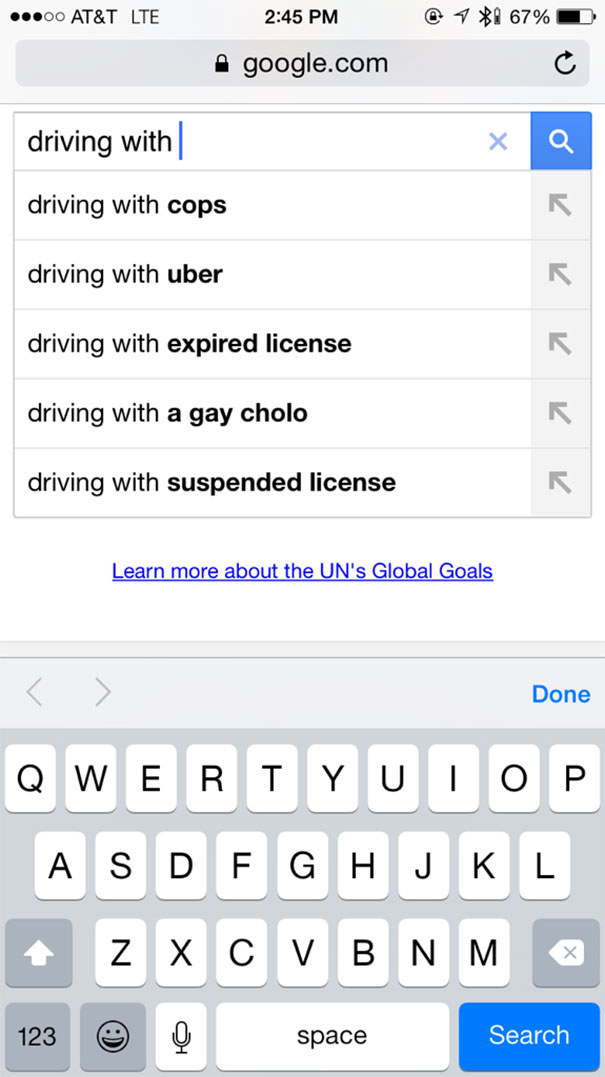Tap the diagonal arrow beside 'driving with cops'
Viewport: 605px width, 1077px height.
click(x=561, y=205)
